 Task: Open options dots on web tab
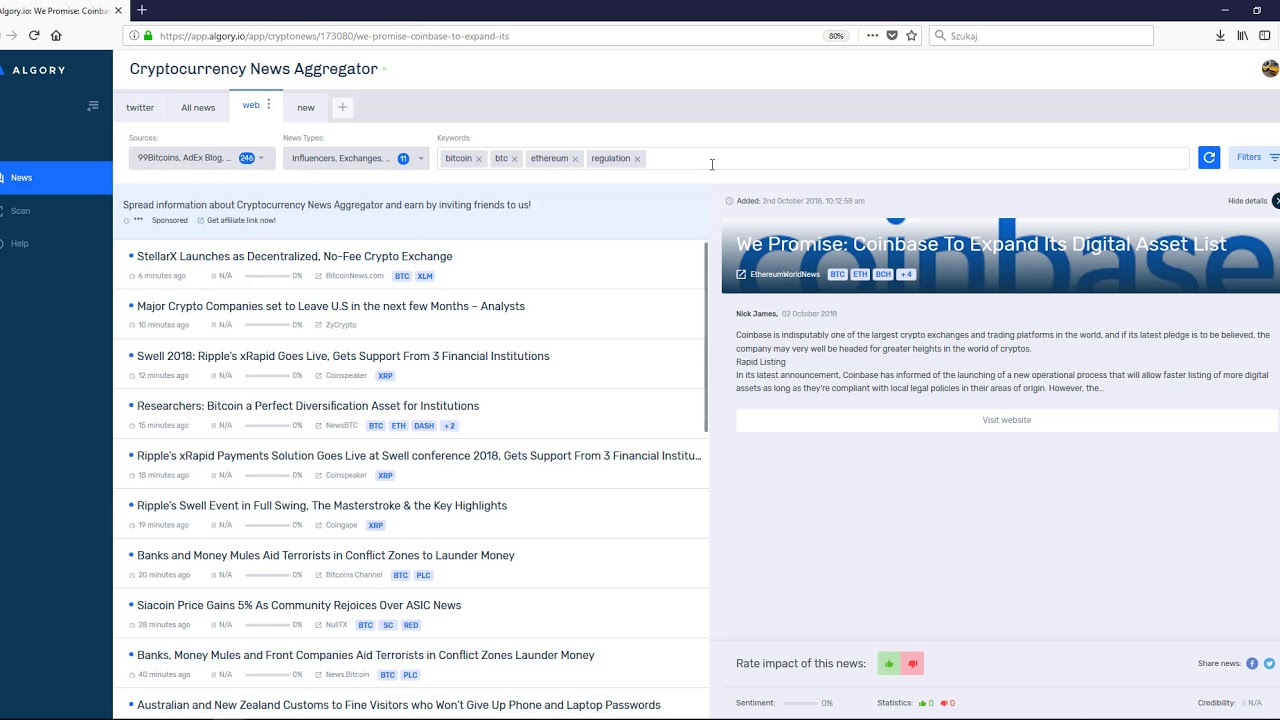(268, 105)
